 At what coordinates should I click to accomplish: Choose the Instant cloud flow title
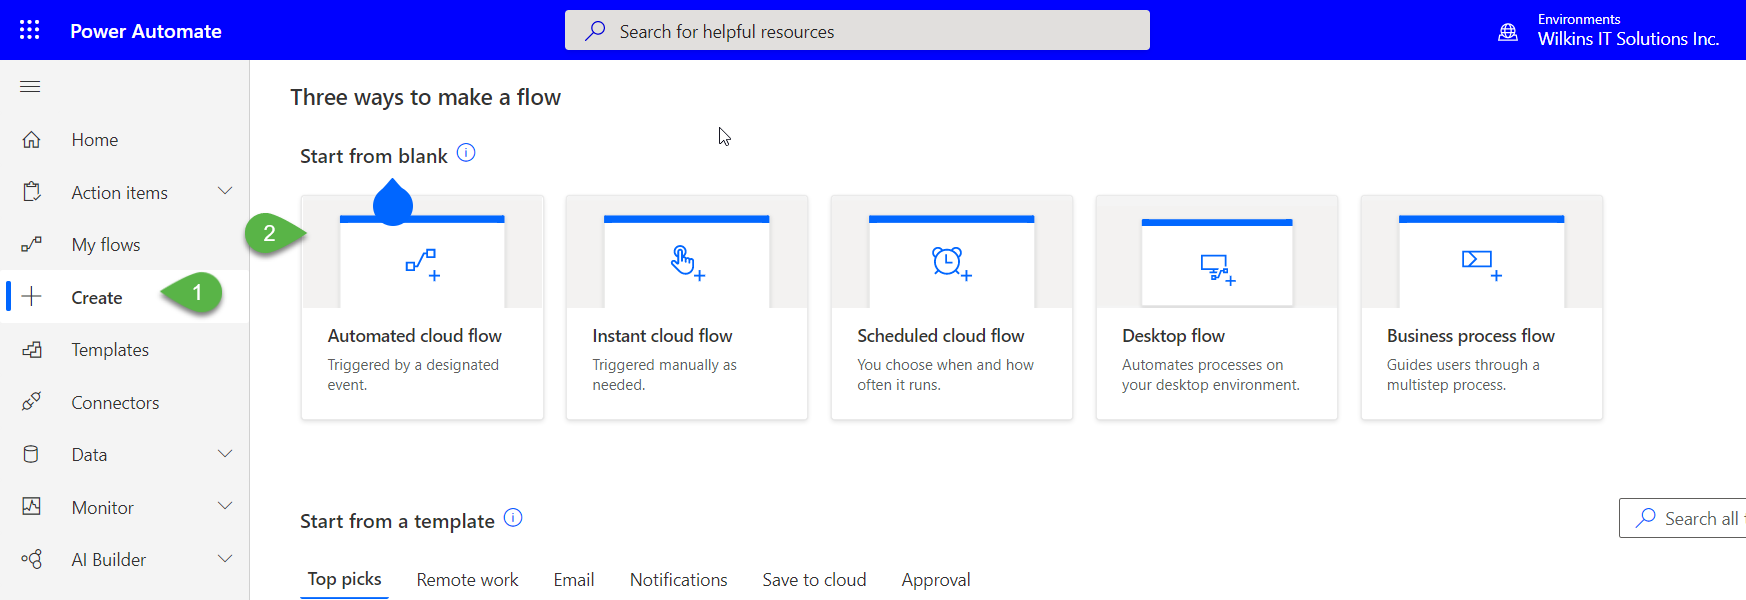[x=662, y=336]
